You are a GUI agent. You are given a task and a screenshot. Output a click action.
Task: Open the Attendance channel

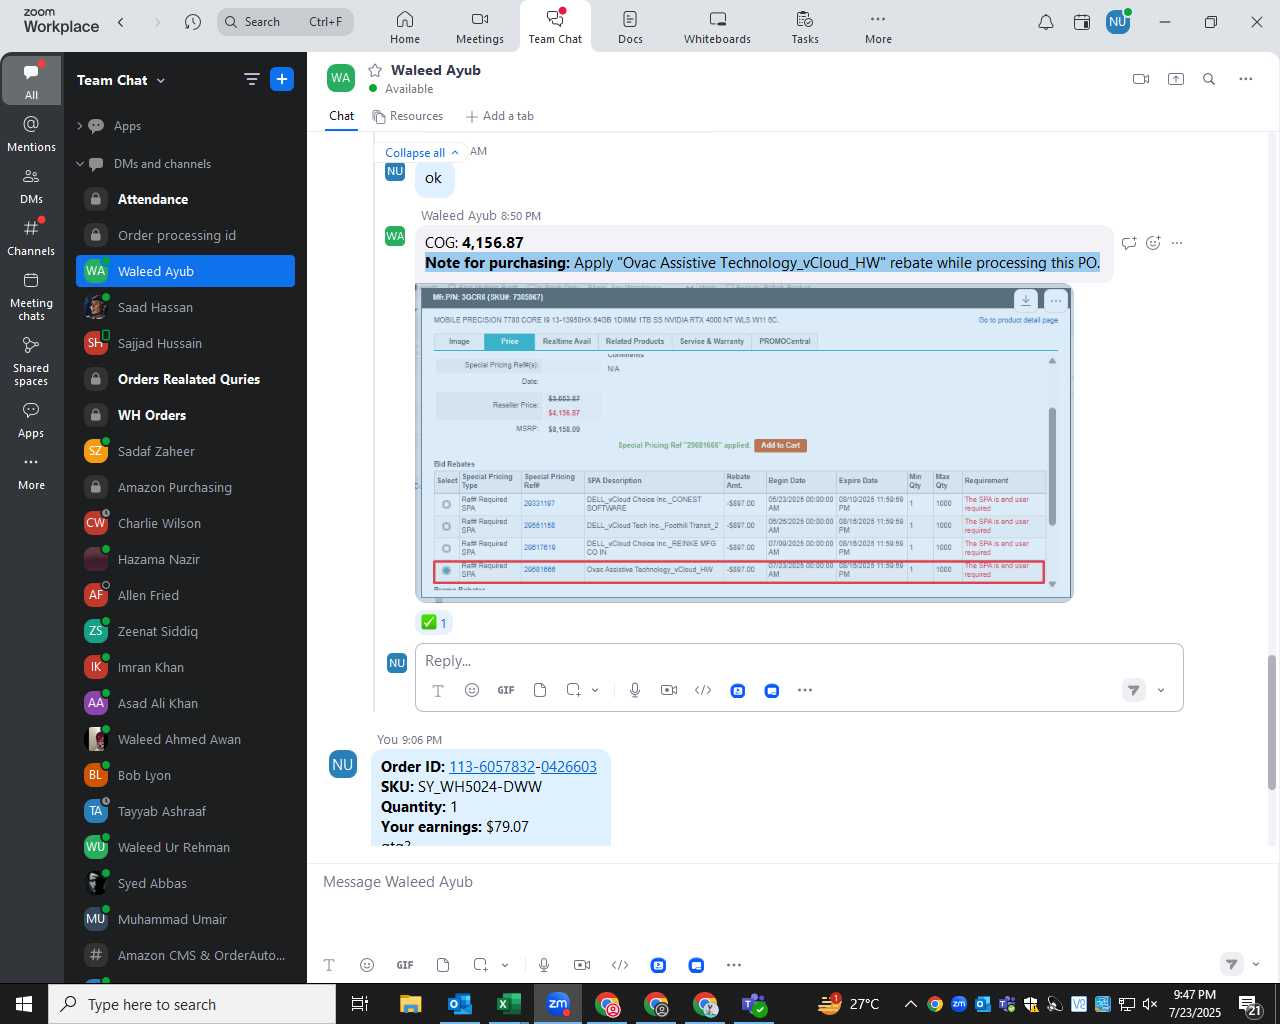[185, 199]
